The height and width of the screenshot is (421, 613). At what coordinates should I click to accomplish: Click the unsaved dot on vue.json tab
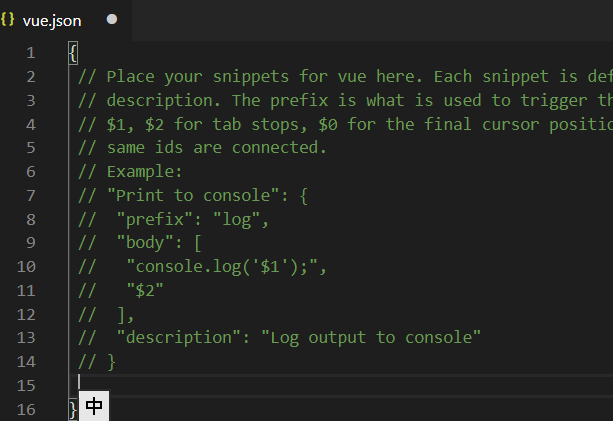111,19
